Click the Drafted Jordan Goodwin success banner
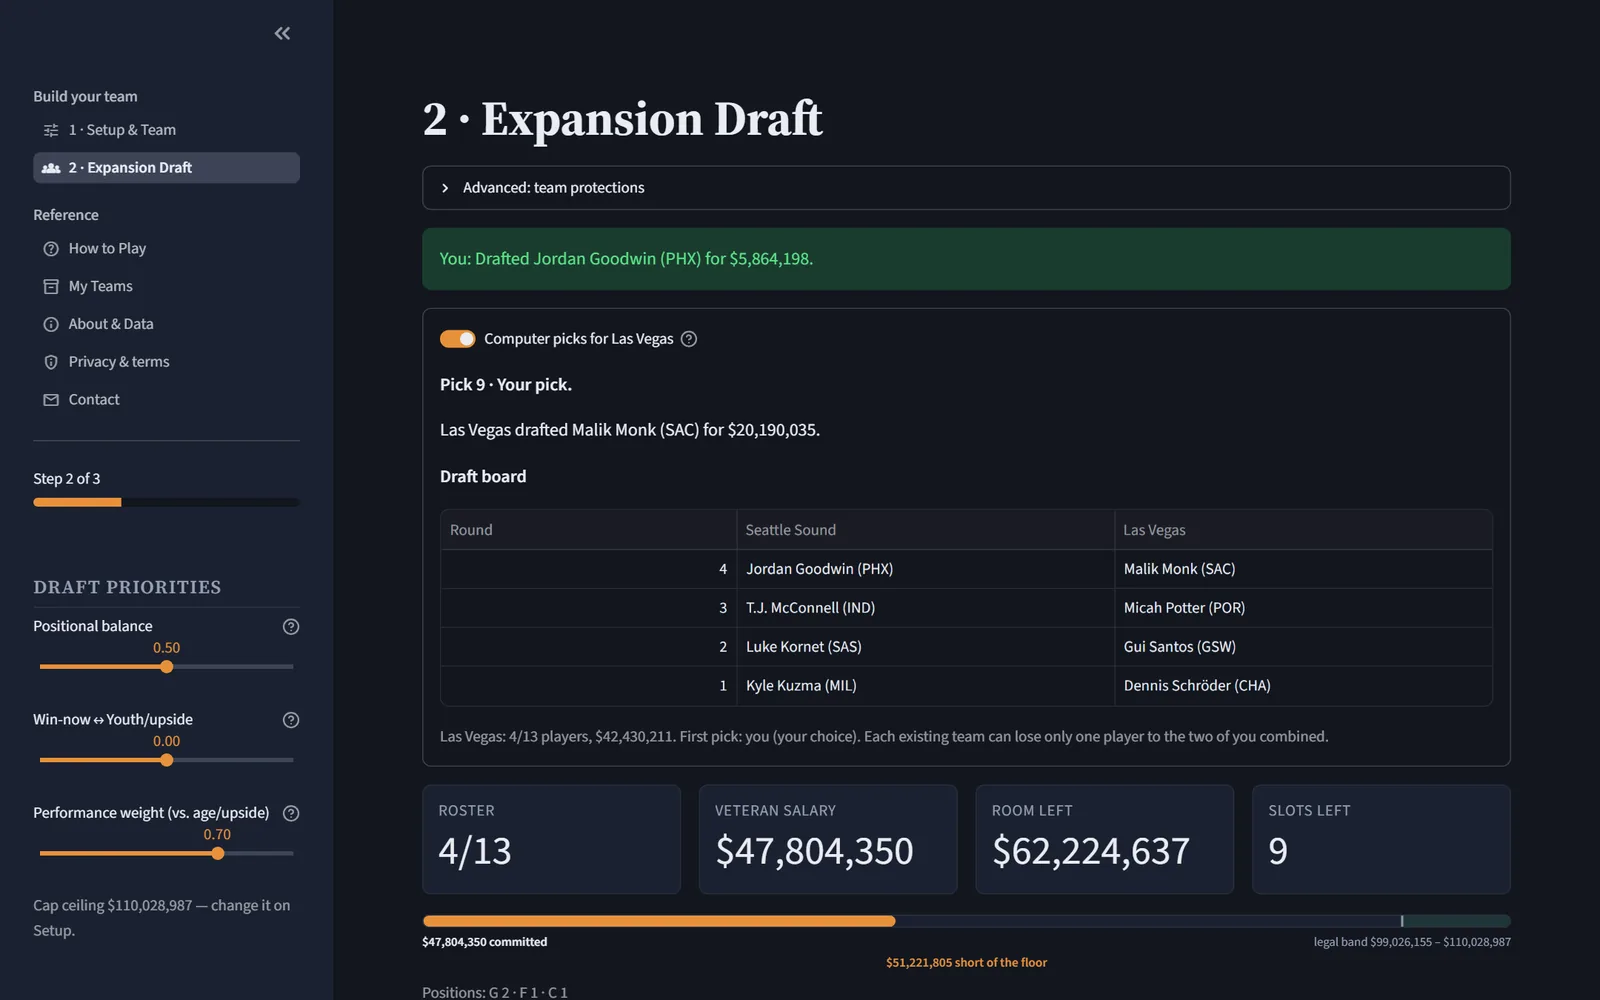Viewport: 1600px width, 1000px height. point(966,259)
